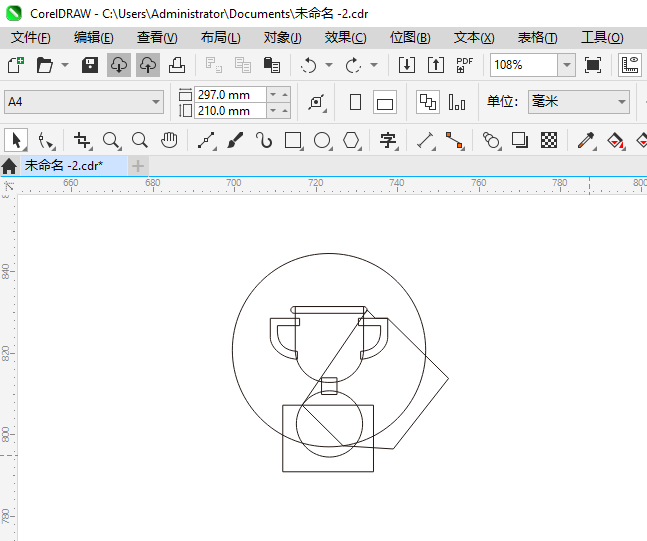Select the Ellipse tool
Screen dimensions: 647x541
click(322, 140)
